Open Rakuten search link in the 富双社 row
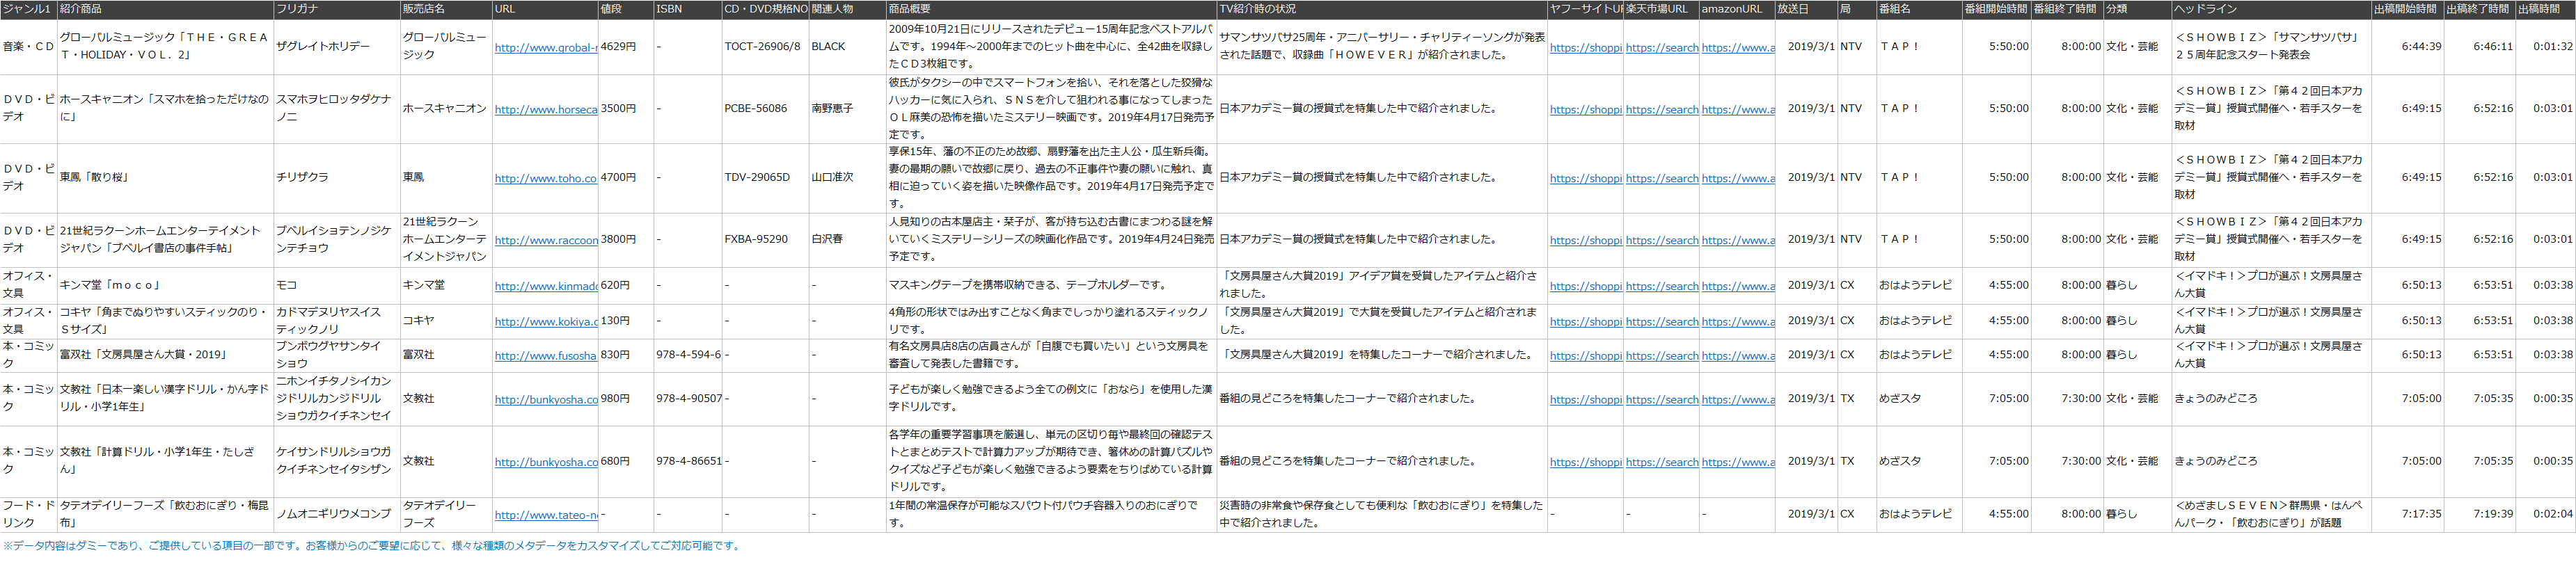2576x562 pixels. (x=1661, y=356)
